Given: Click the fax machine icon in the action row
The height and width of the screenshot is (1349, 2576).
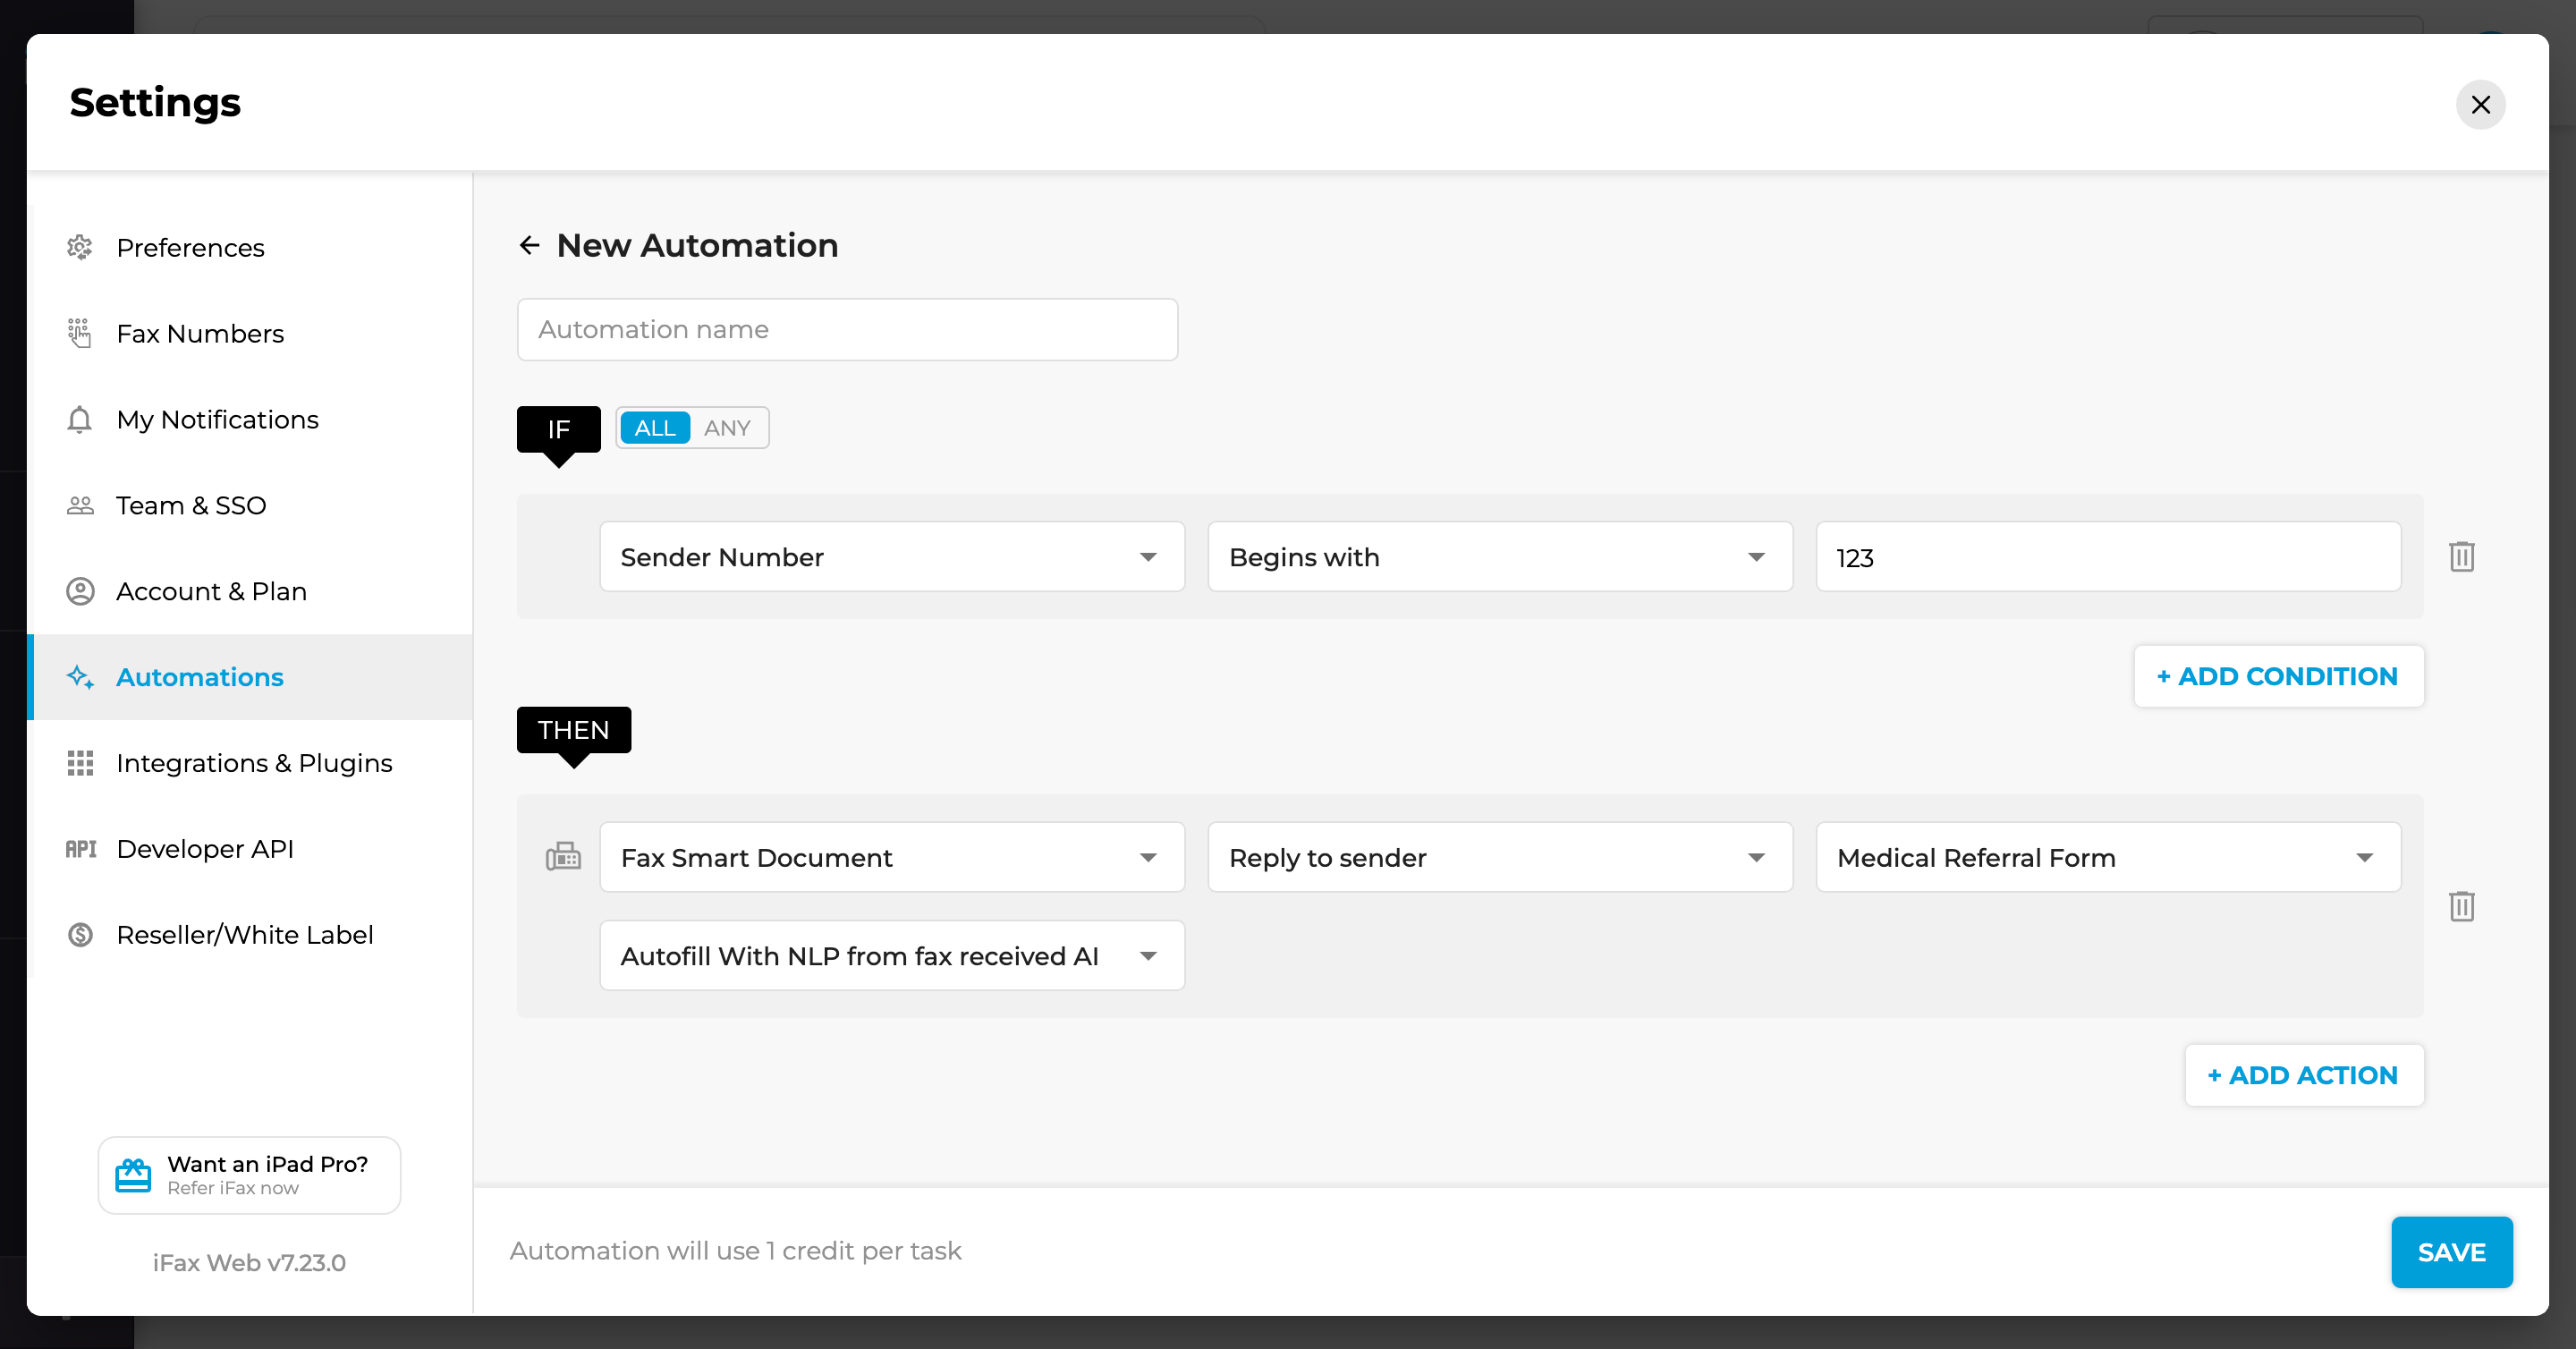Looking at the screenshot, I should [563, 857].
